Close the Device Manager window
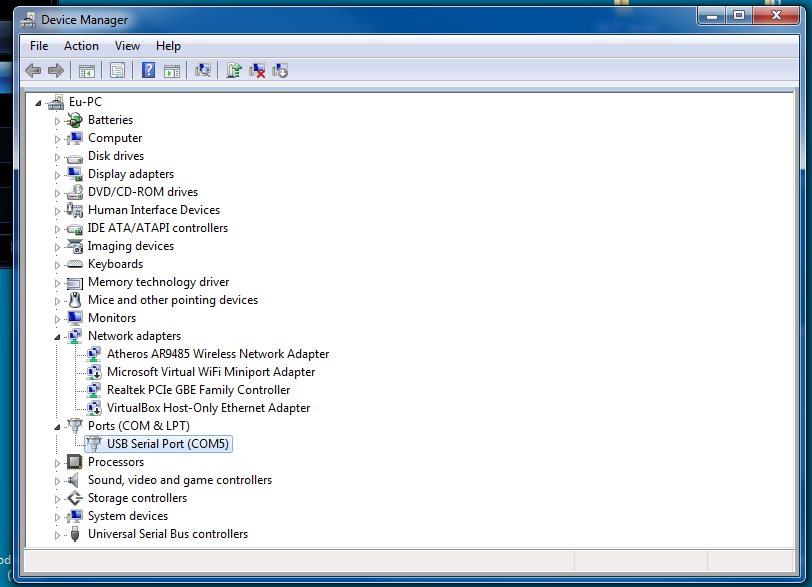 (x=776, y=16)
